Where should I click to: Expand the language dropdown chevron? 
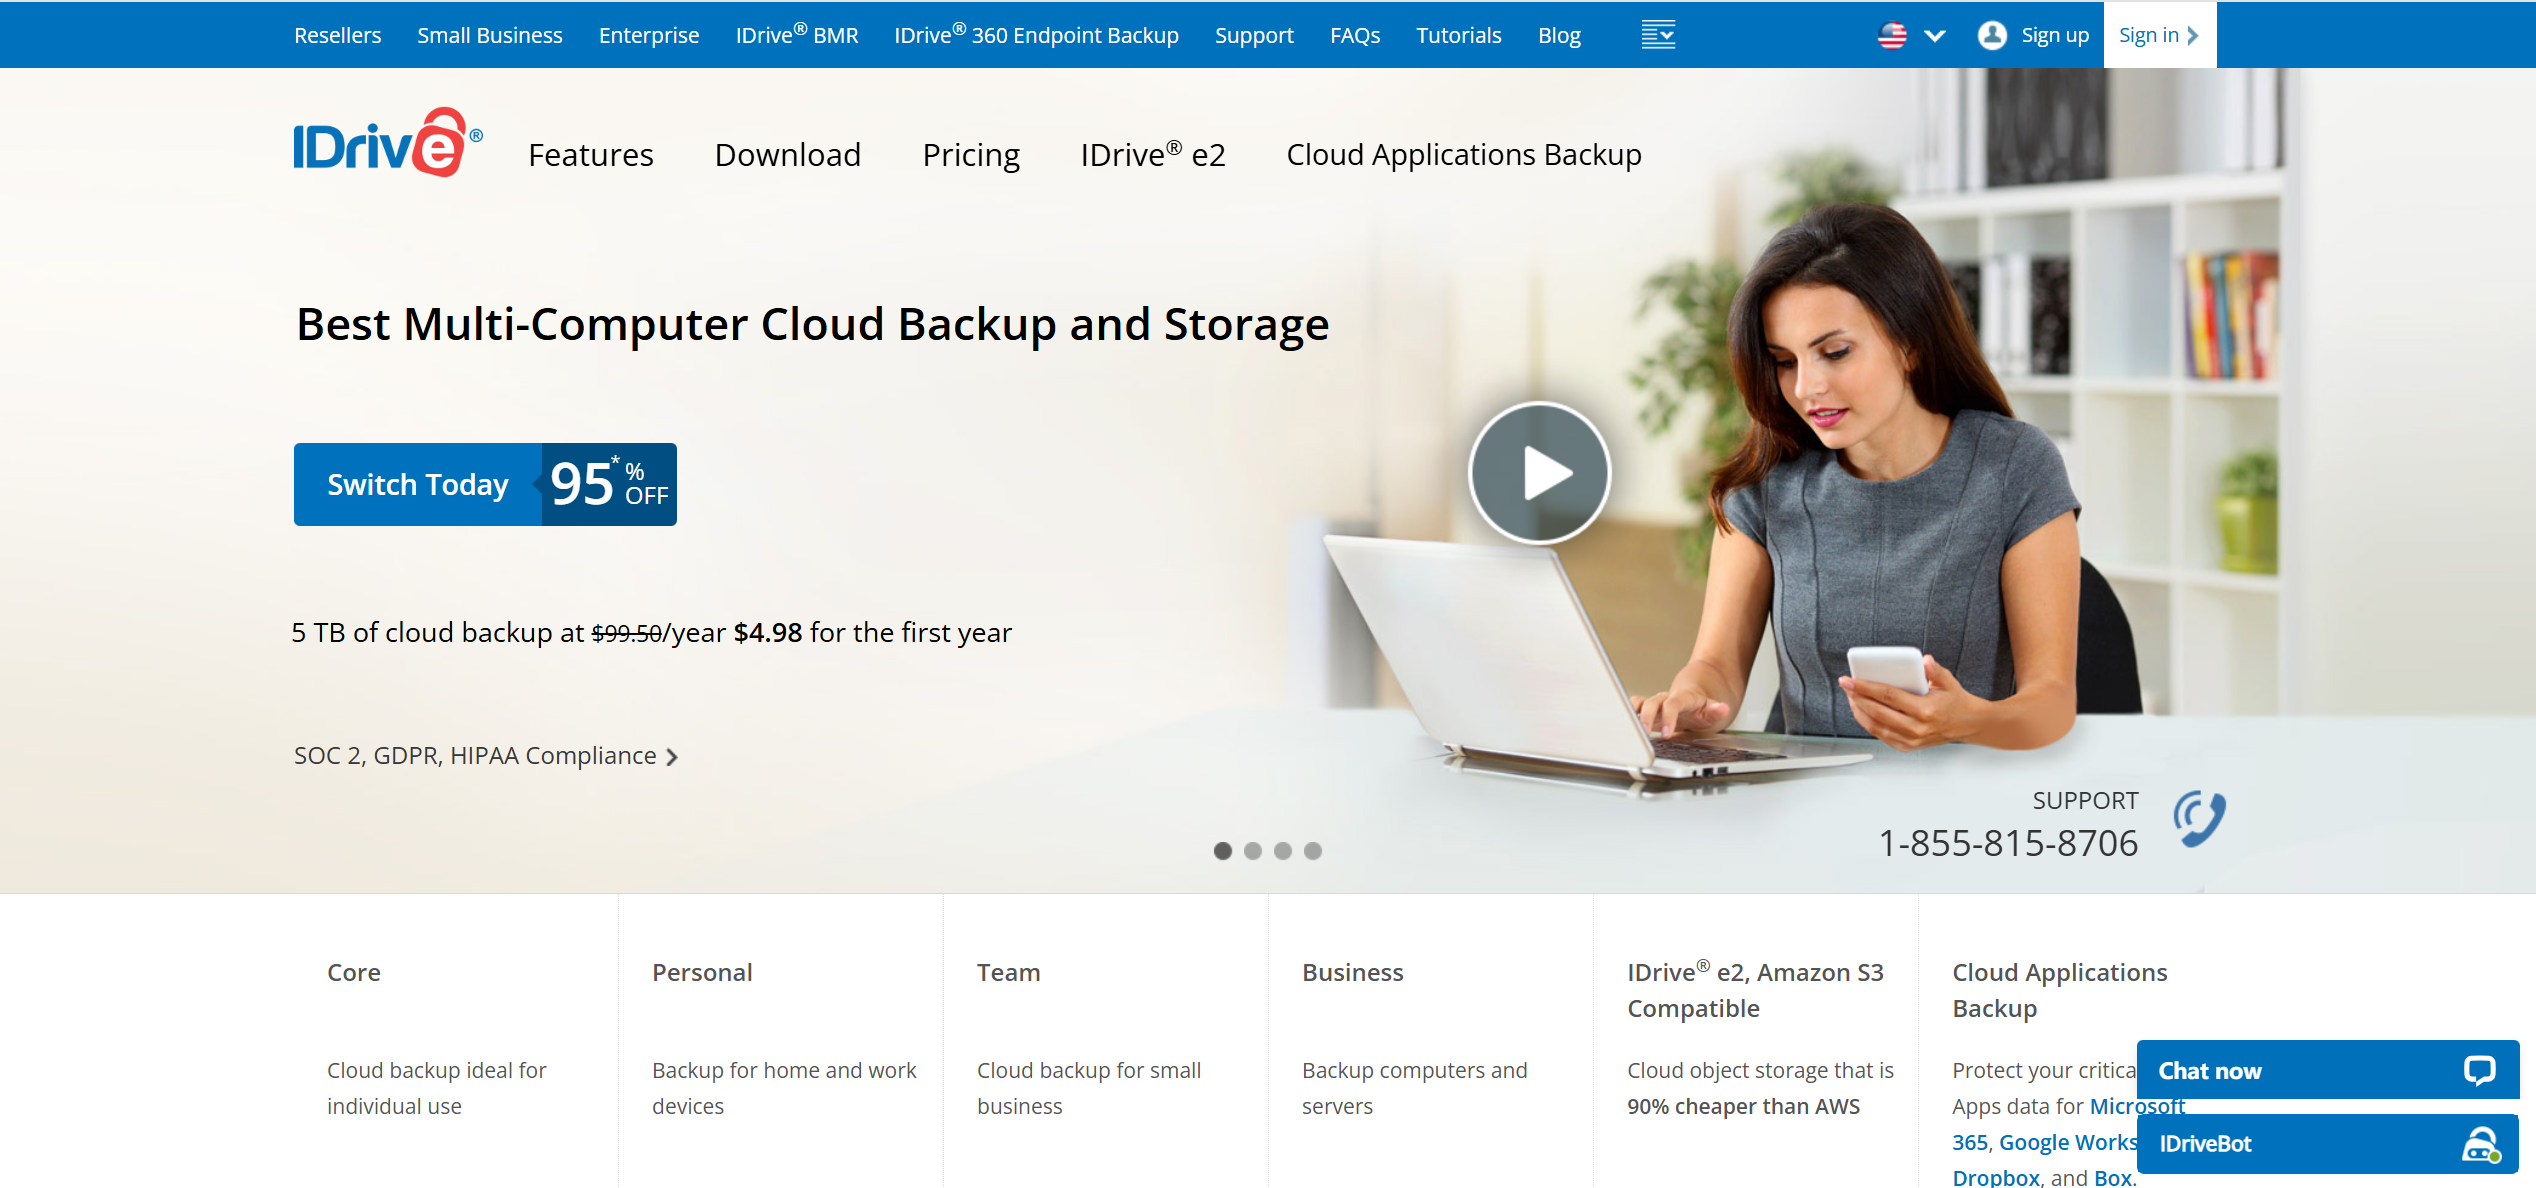pyautogui.click(x=1935, y=36)
